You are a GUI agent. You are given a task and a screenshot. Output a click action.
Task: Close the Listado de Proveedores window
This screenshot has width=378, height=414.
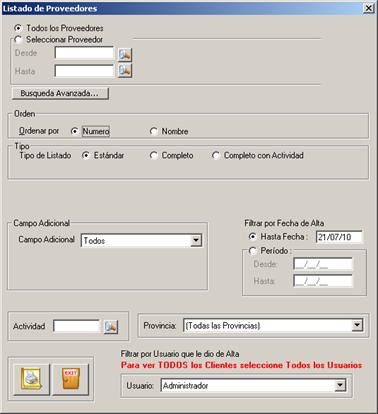(368, 8)
